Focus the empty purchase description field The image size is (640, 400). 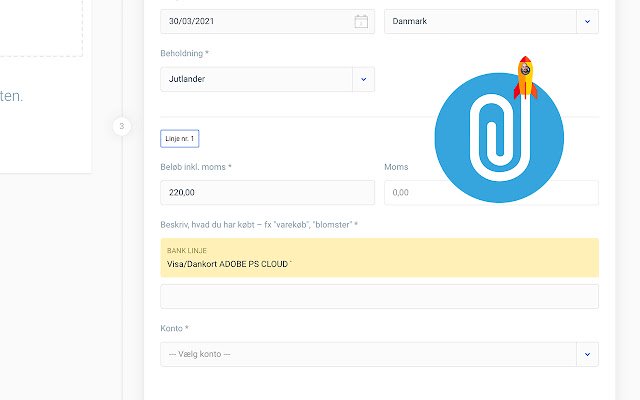pos(380,296)
